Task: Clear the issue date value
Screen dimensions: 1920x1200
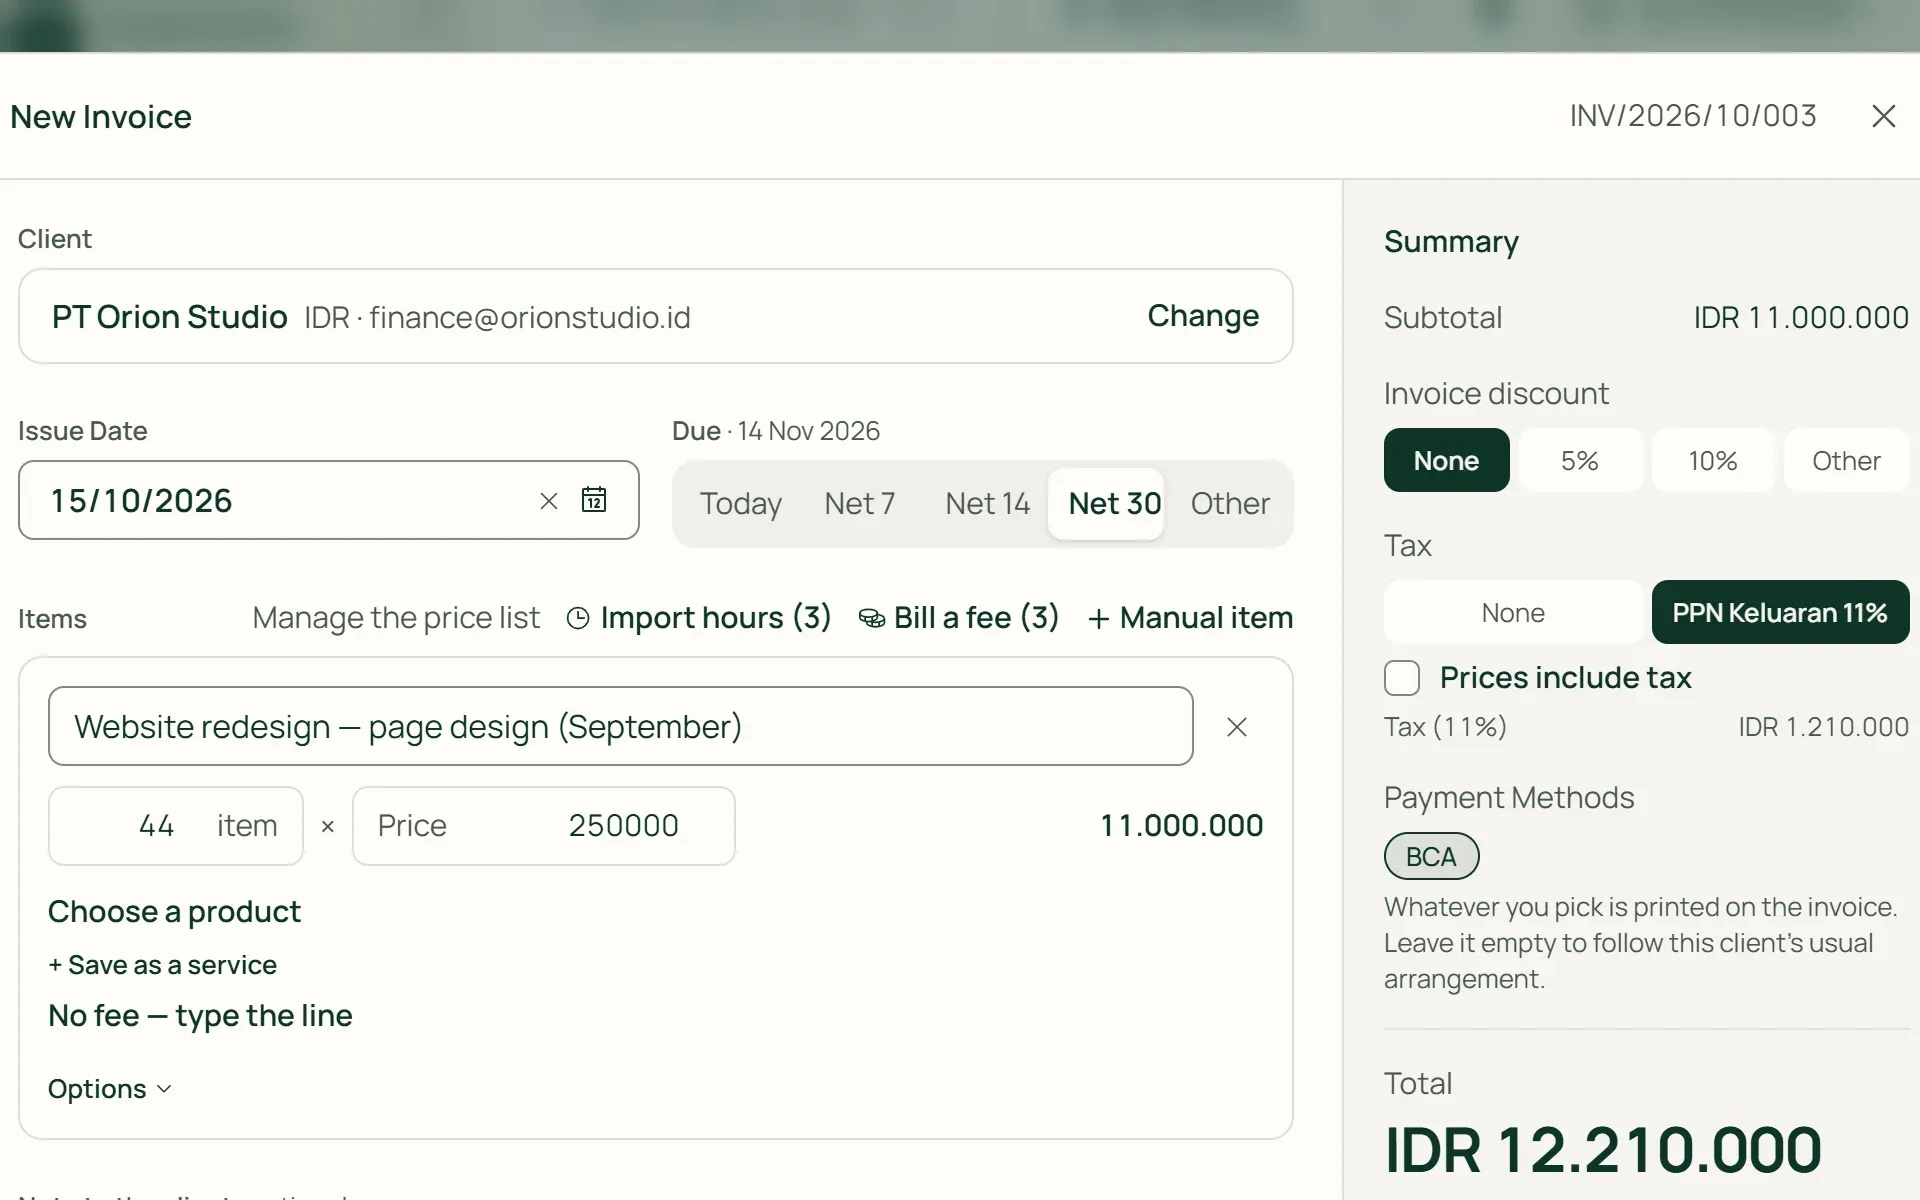Action: click(x=548, y=501)
